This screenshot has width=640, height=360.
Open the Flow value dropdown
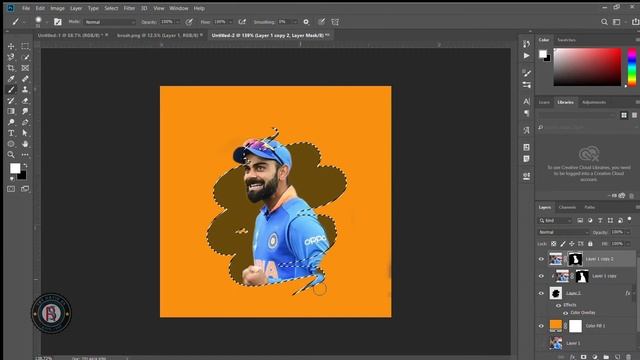(231, 22)
